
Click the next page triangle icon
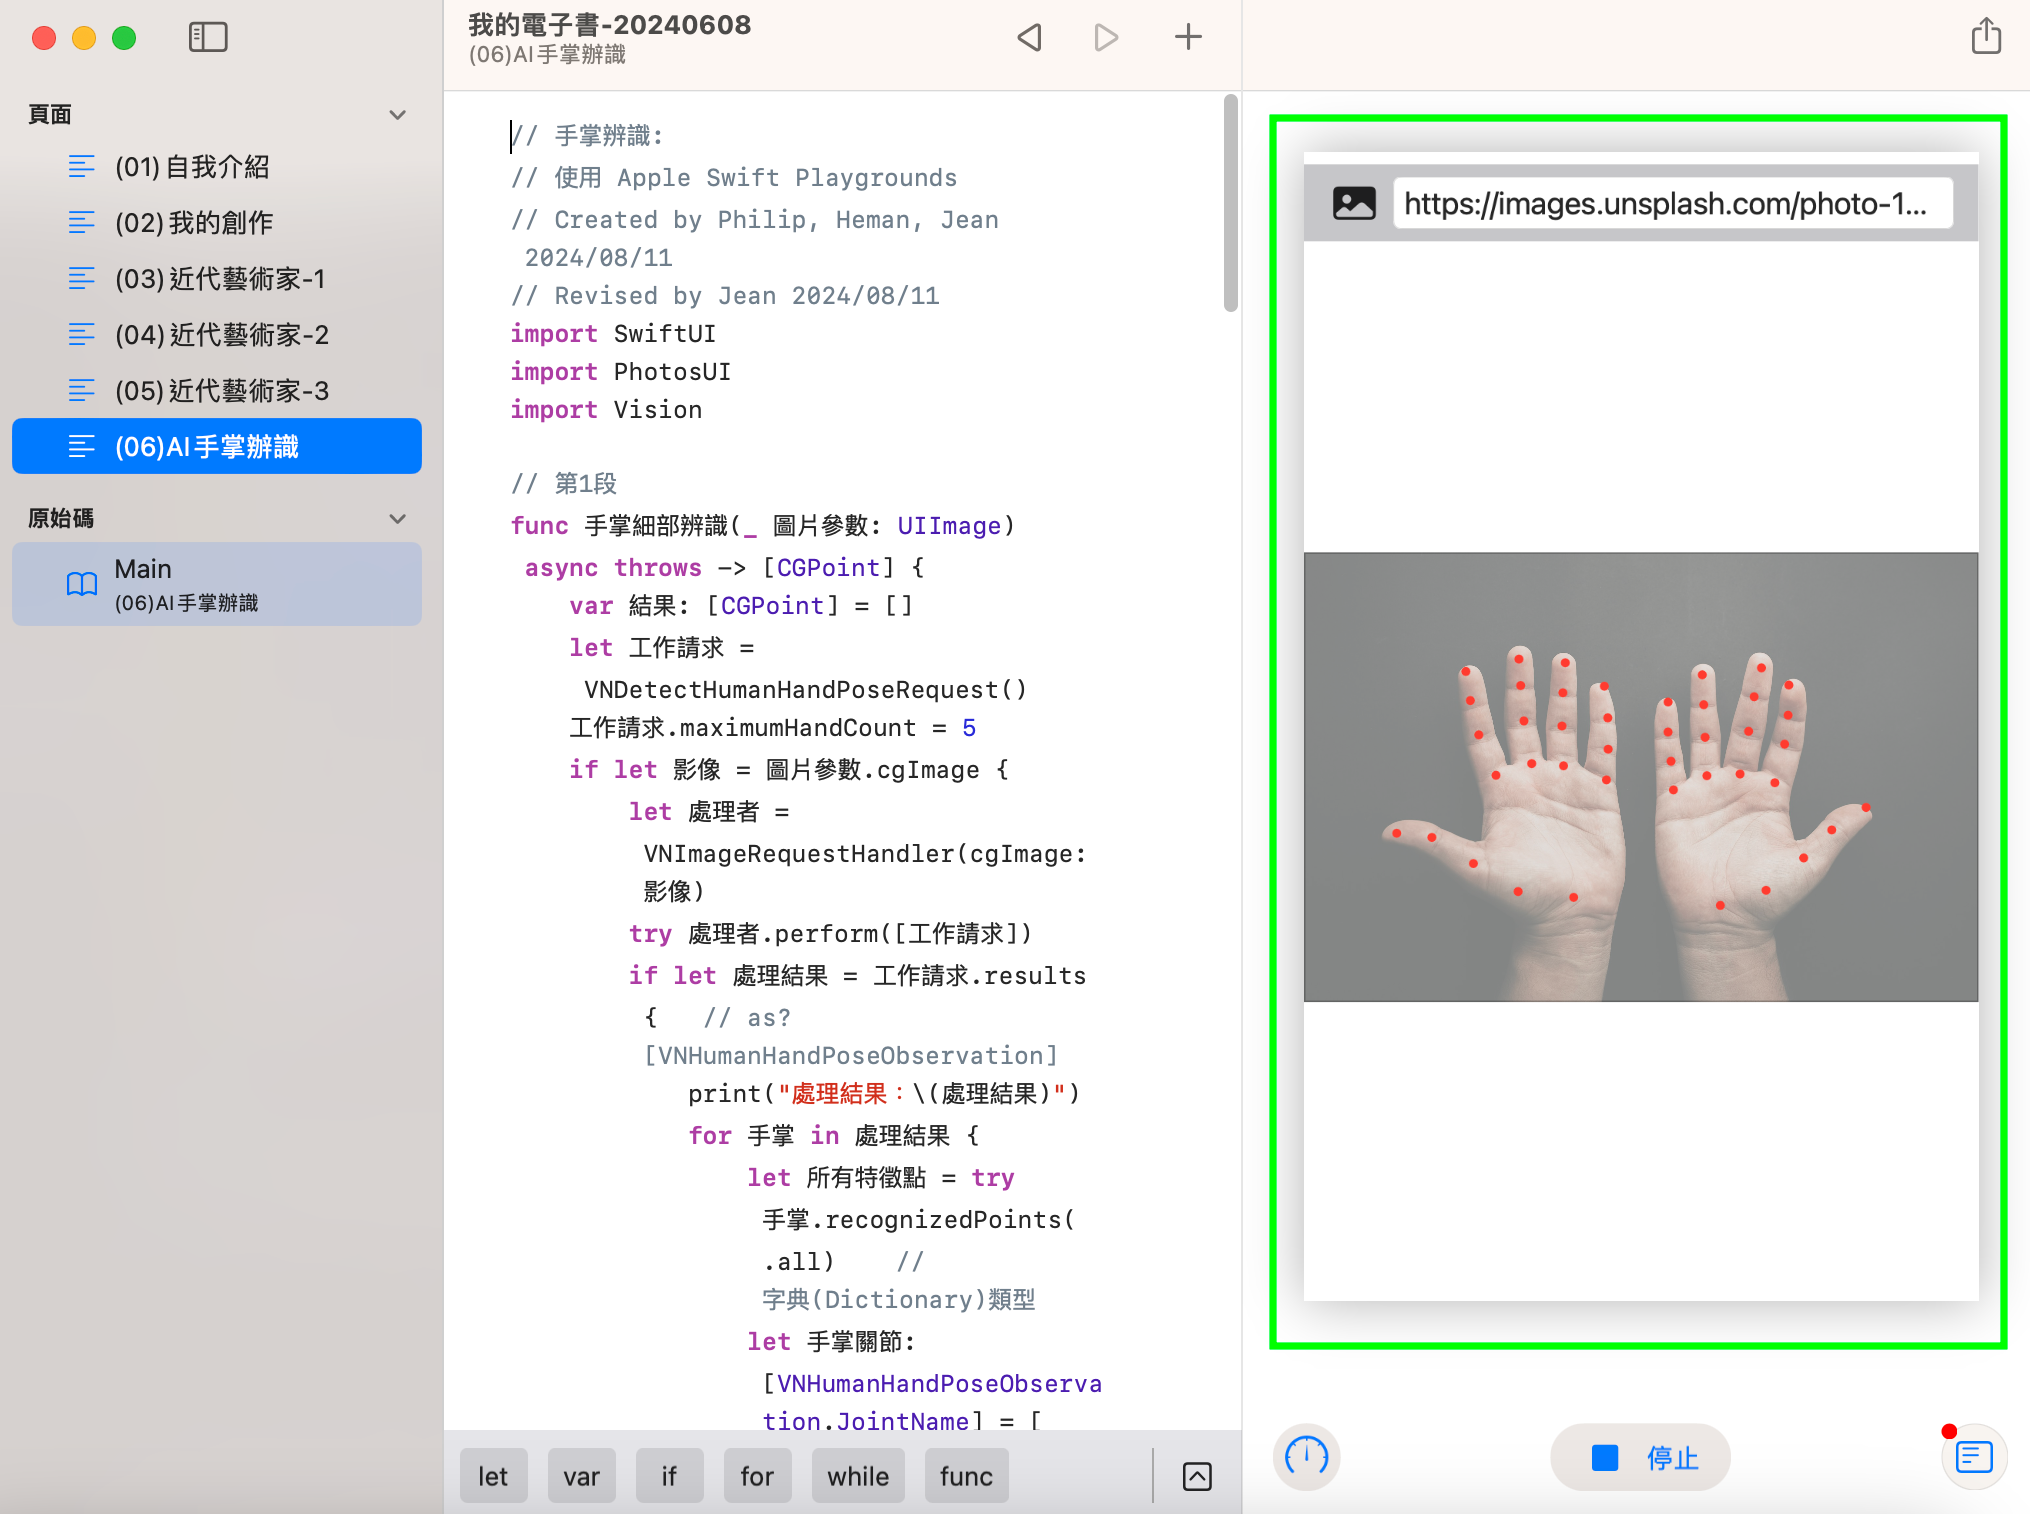point(1105,38)
